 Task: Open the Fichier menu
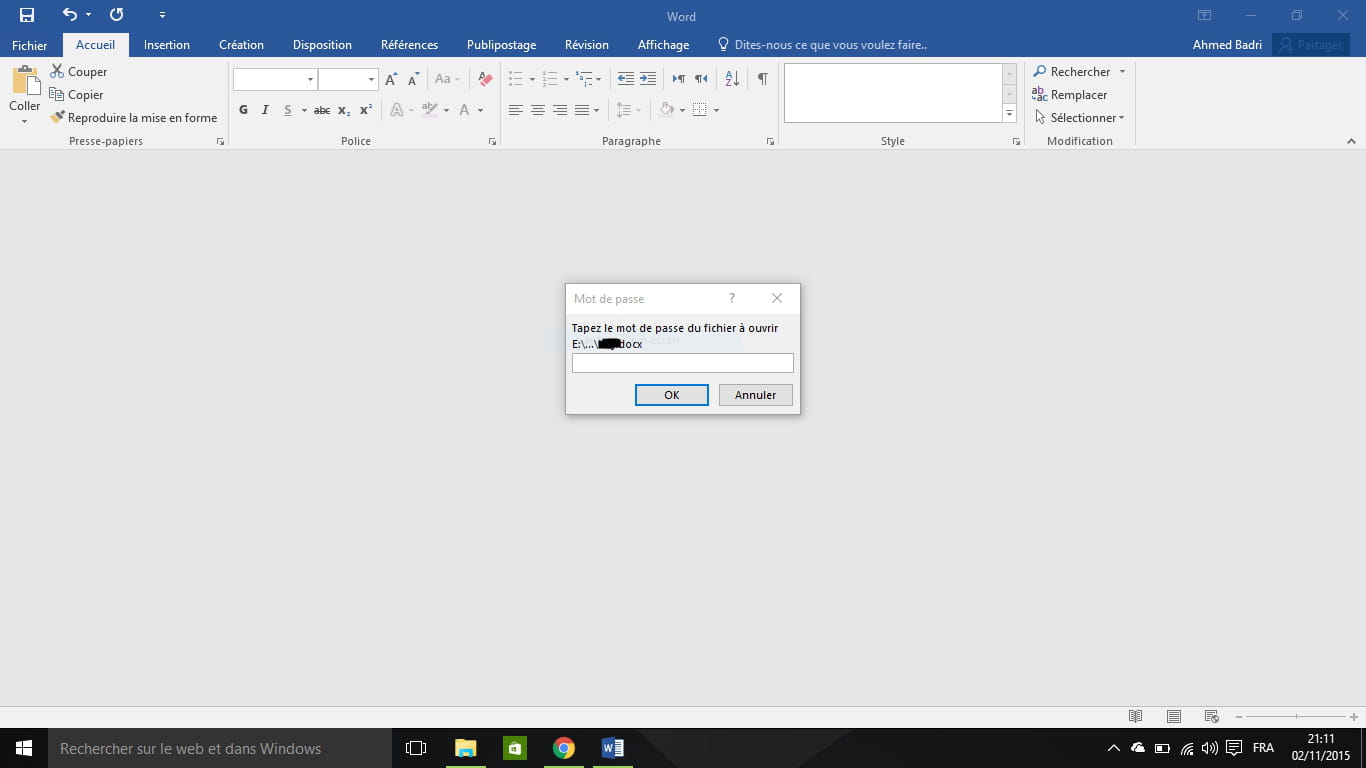pos(30,45)
